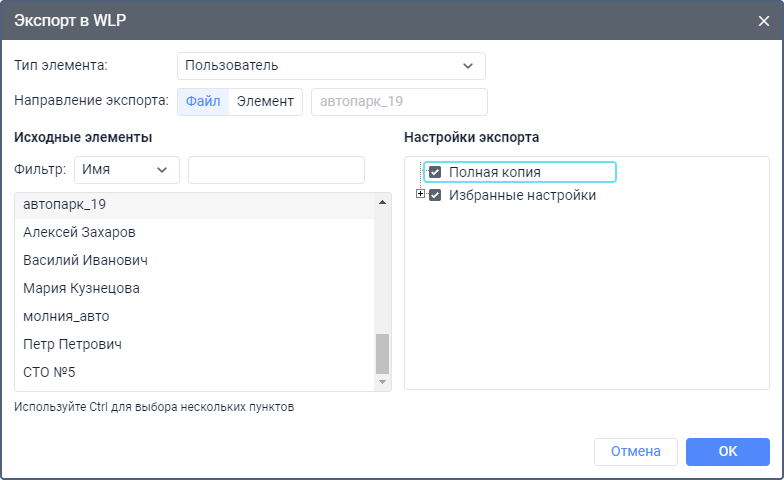Select the Элемент export direction
The height and width of the screenshot is (480, 784).
point(265,102)
